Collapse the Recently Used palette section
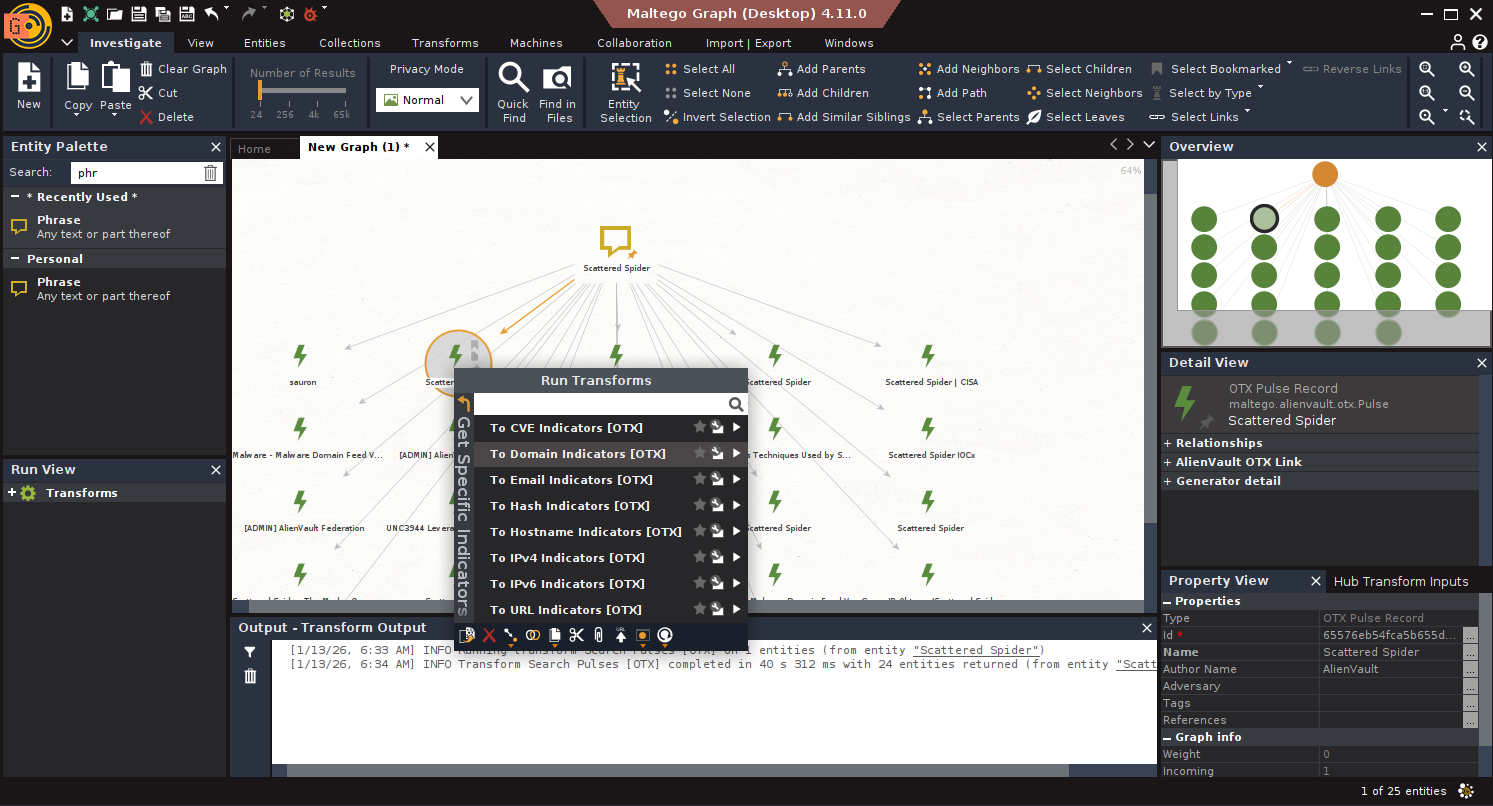 16,197
